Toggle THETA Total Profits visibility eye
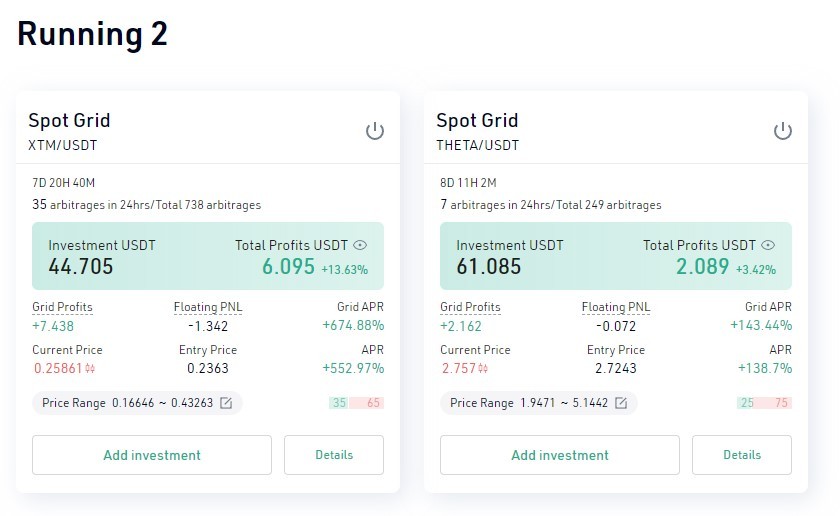 coord(768,245)
